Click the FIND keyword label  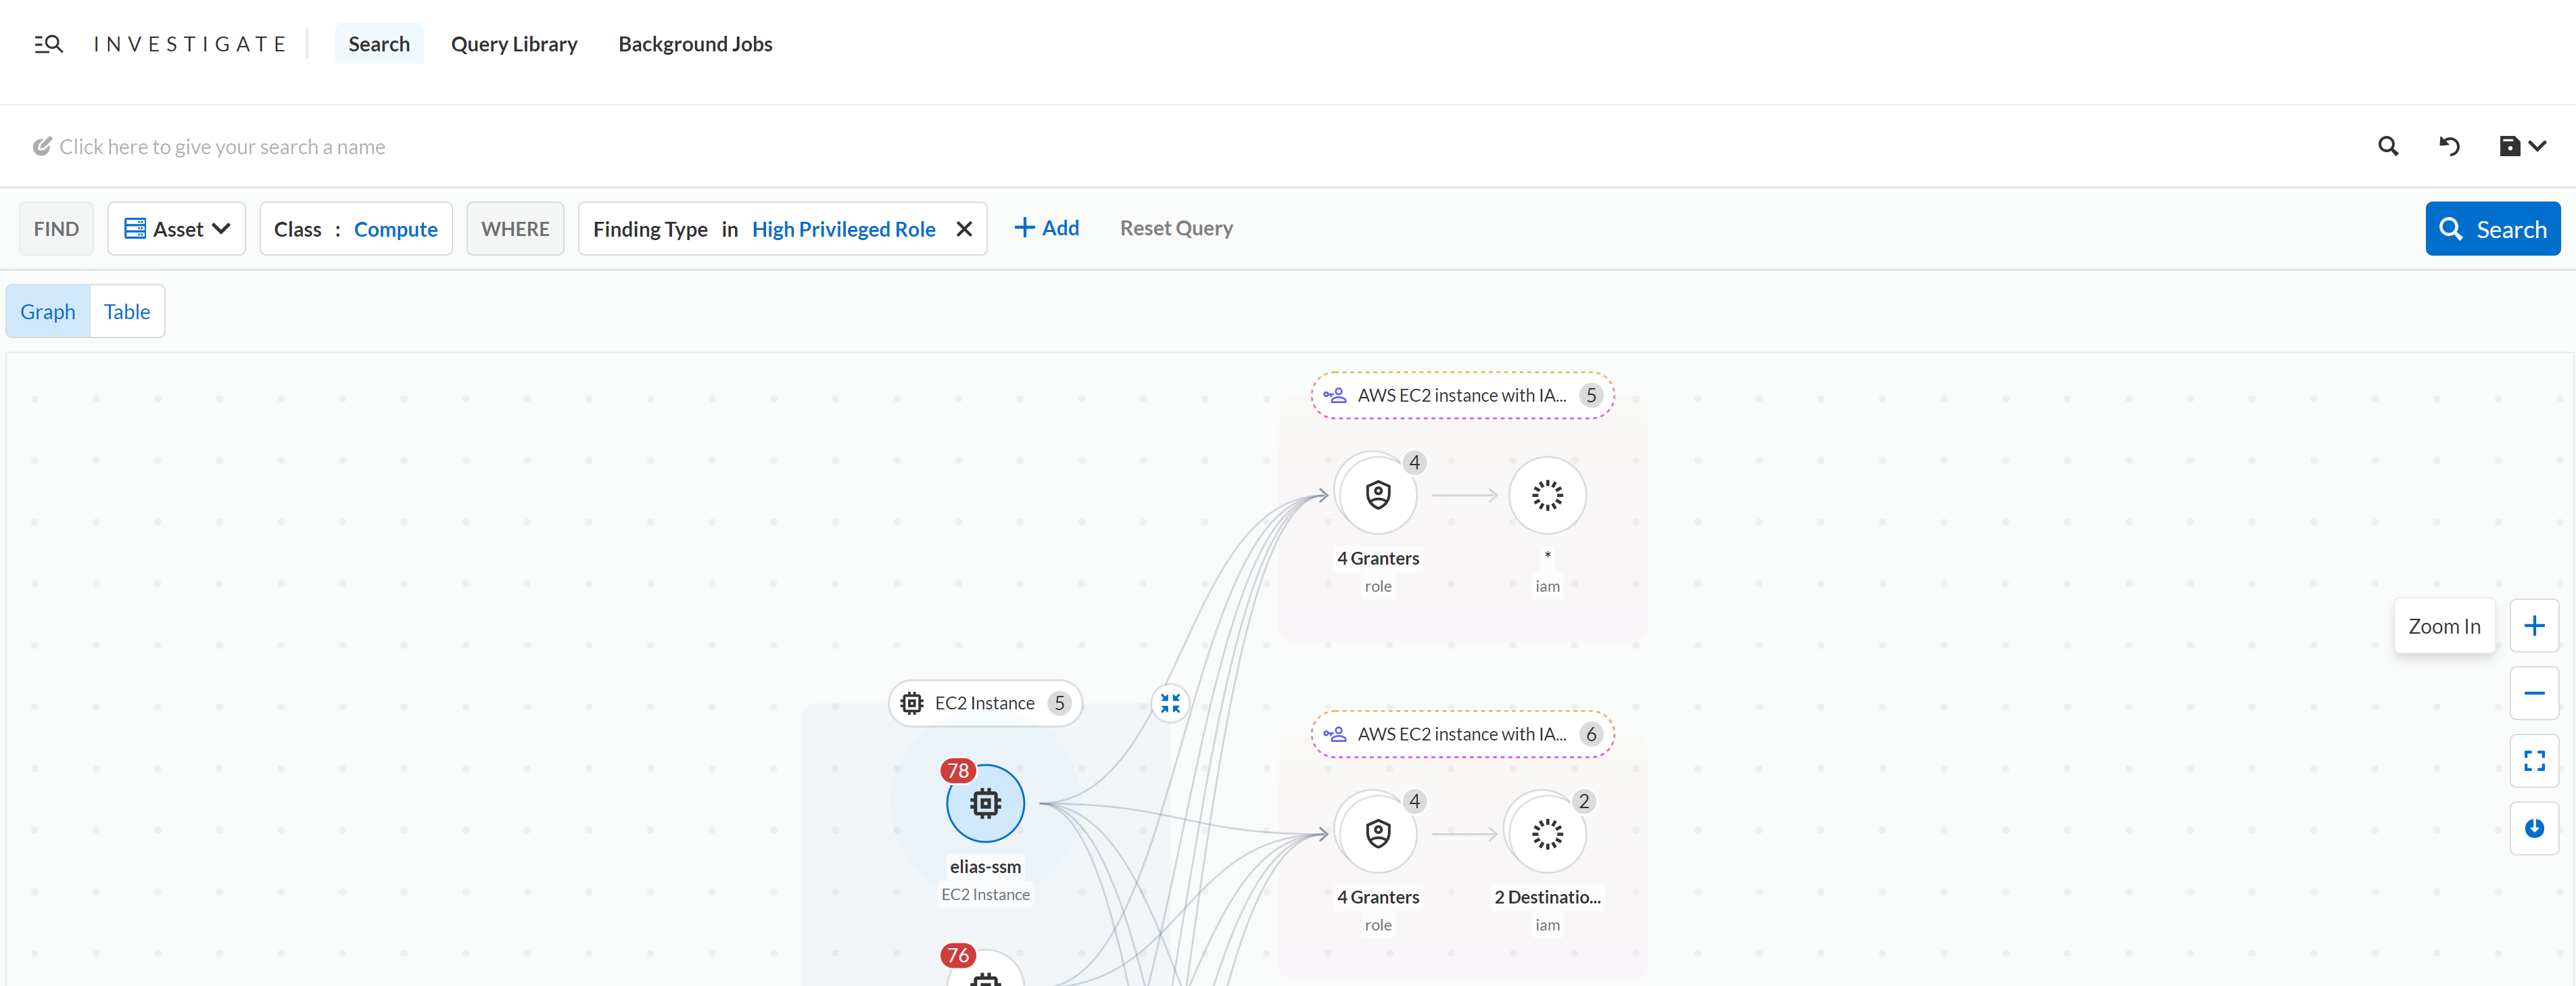click(x=56, y=229)
